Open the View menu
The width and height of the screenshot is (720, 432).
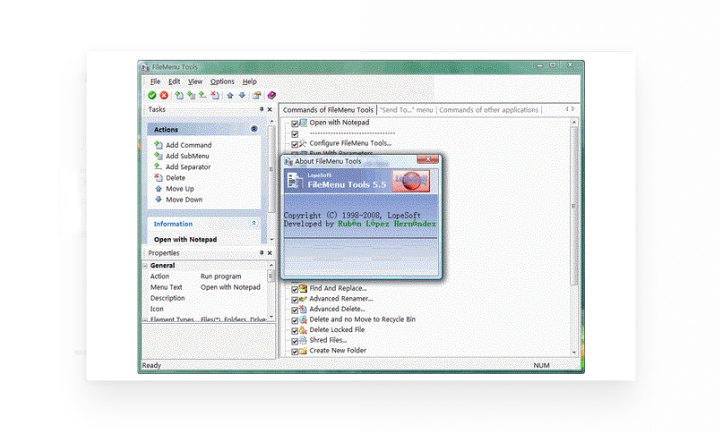[x=195, y=81]
